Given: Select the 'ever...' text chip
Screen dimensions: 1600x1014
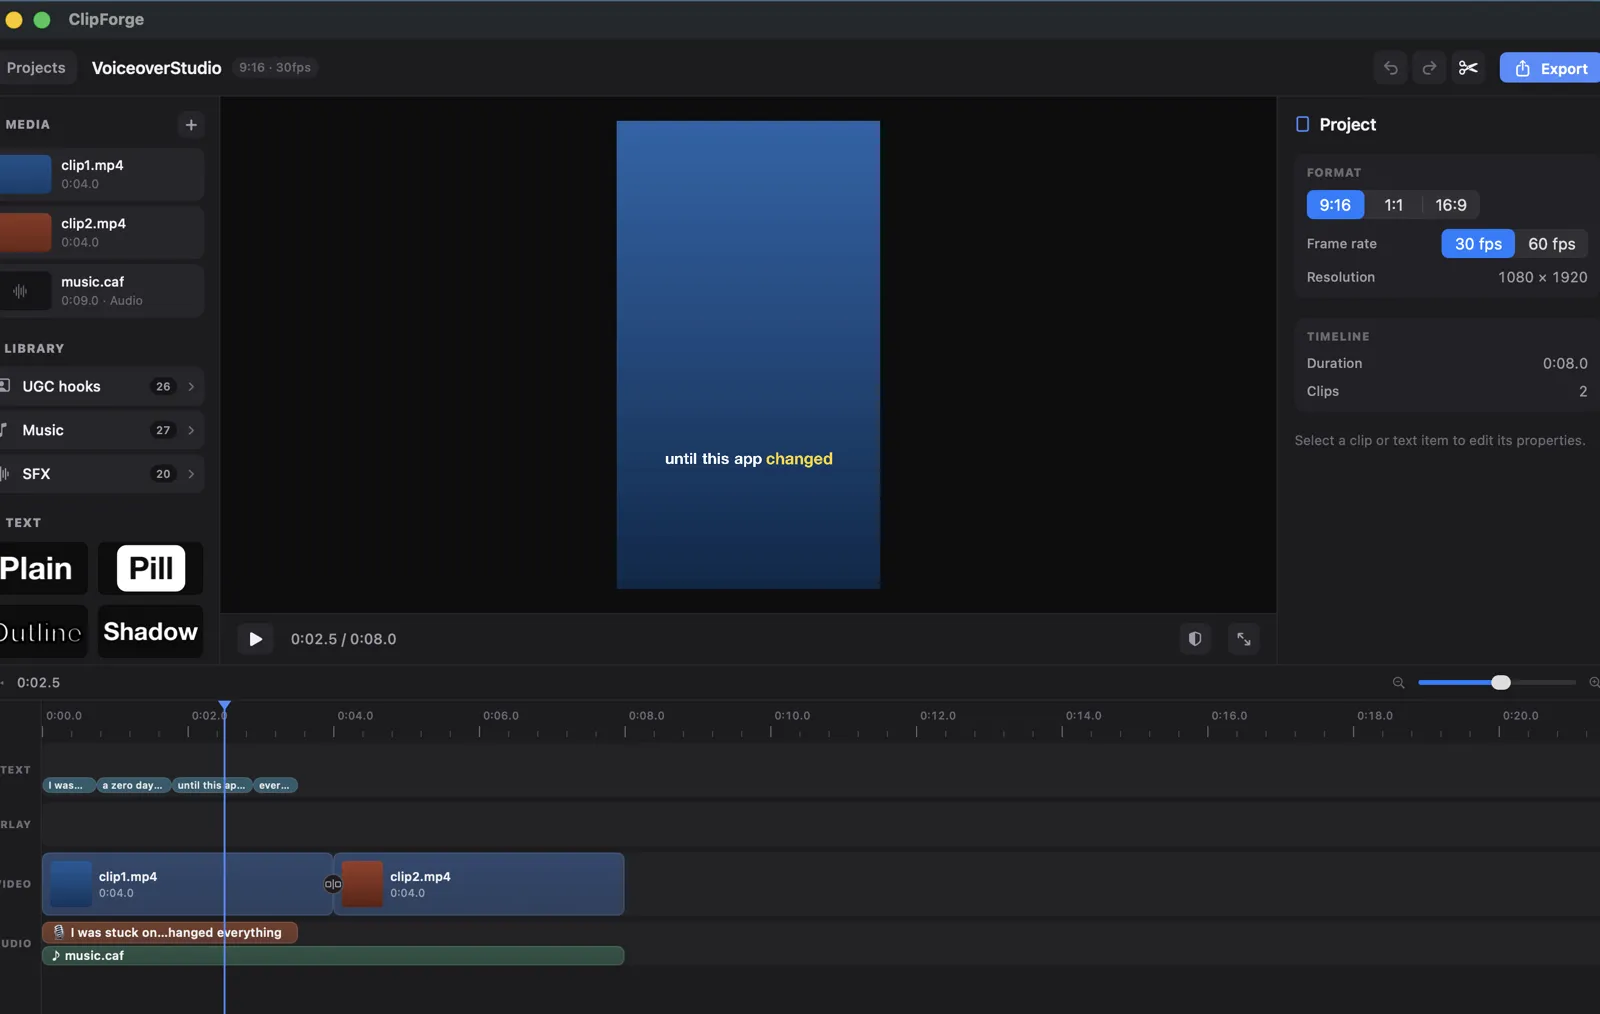Looking at the screenshot, I should (275, 785).
